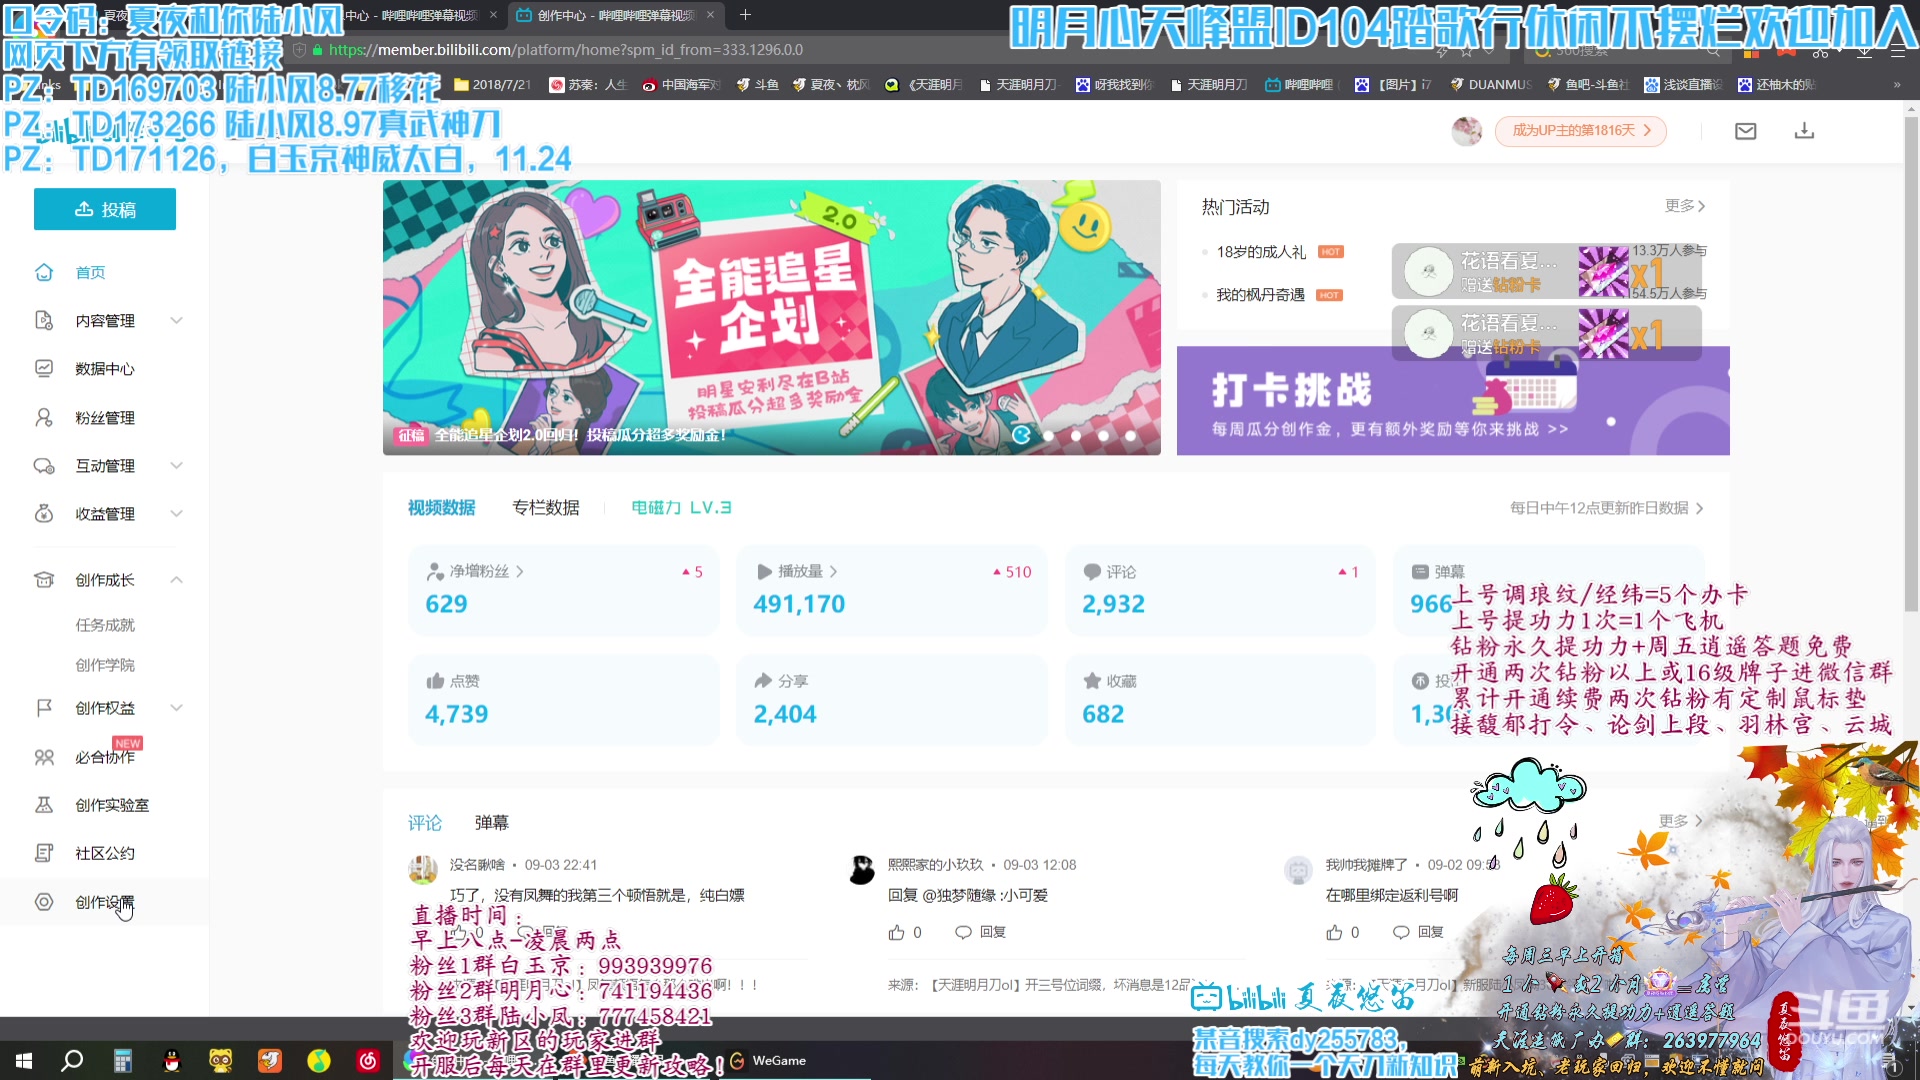The width and height of the screenshot is (1920, 1080).
Task: Open the 点赞 stats card
Action: tap(563, 699)
